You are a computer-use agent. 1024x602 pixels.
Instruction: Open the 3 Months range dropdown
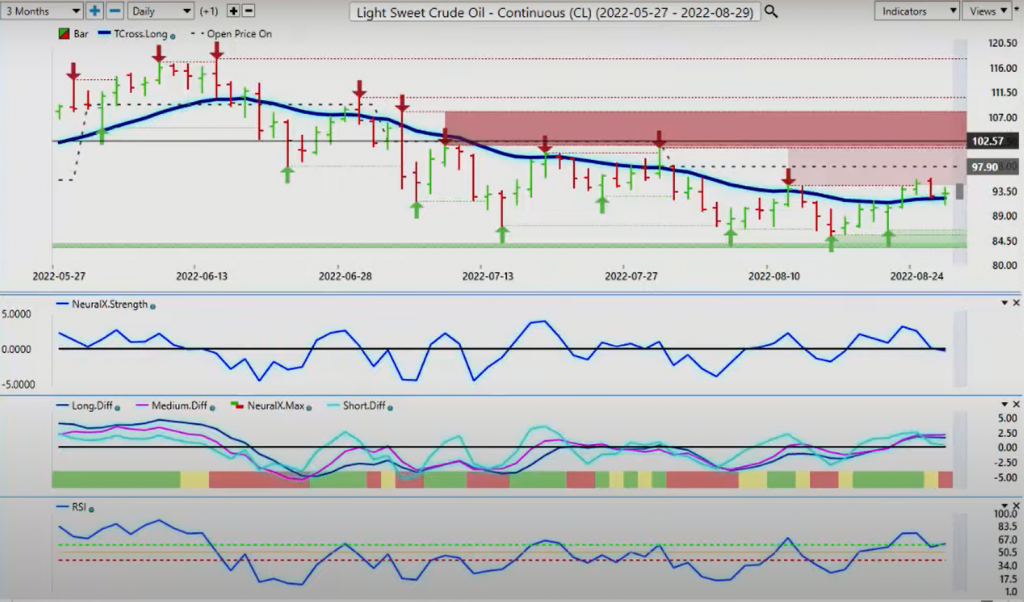[x=42, y=11]
